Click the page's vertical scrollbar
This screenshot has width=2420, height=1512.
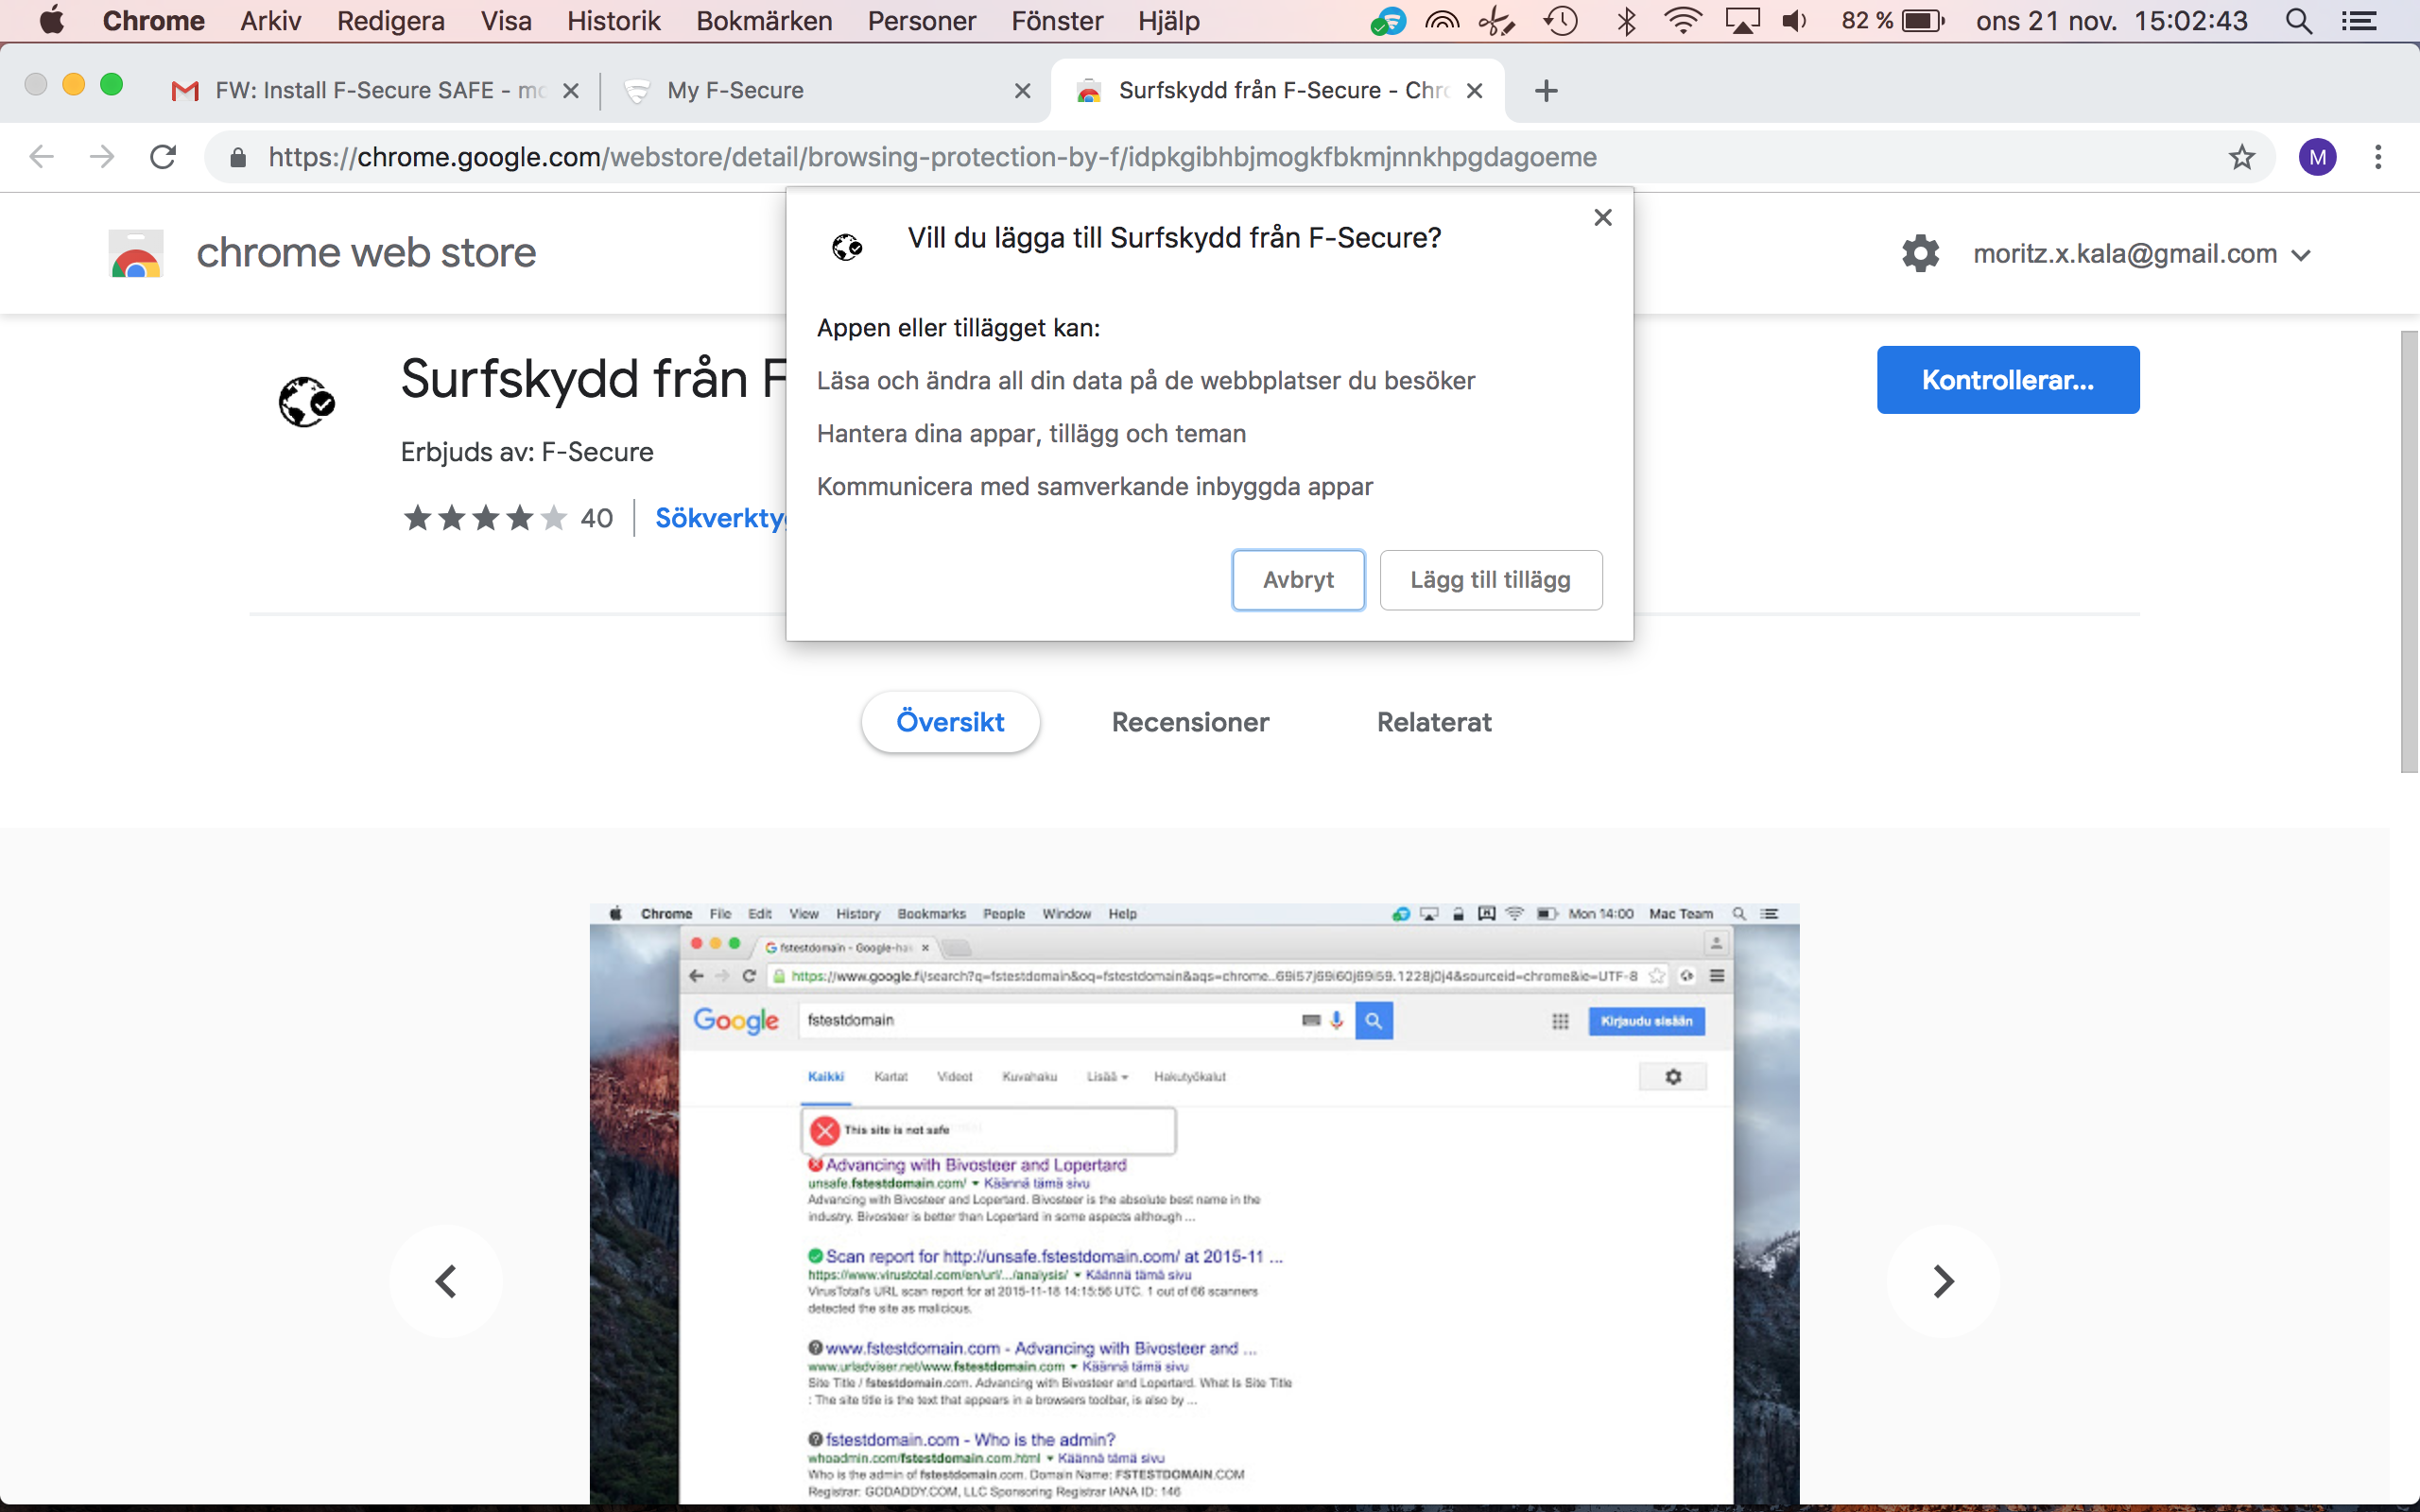click(2408, 550)
